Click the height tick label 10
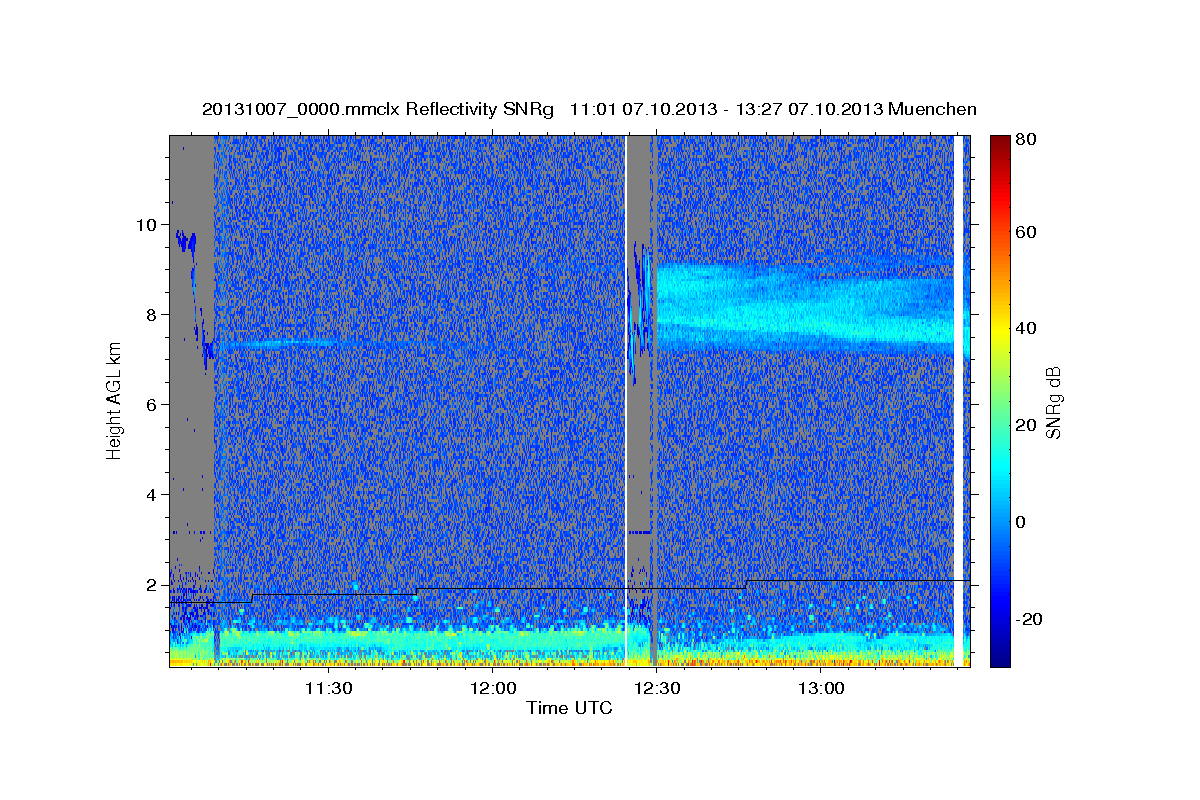Viewport: 1200px width, 800px height. (x=149, y=224)
